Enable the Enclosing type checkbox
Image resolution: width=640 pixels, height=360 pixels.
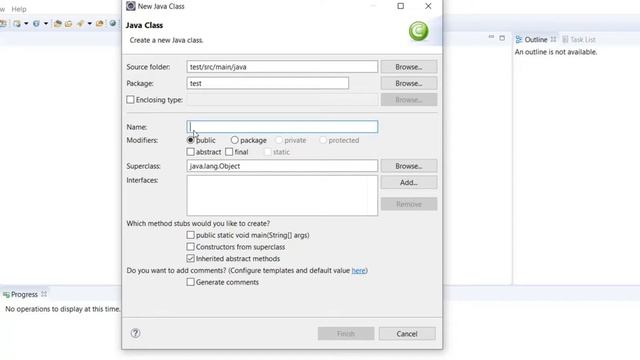click(x=130, y=100)
